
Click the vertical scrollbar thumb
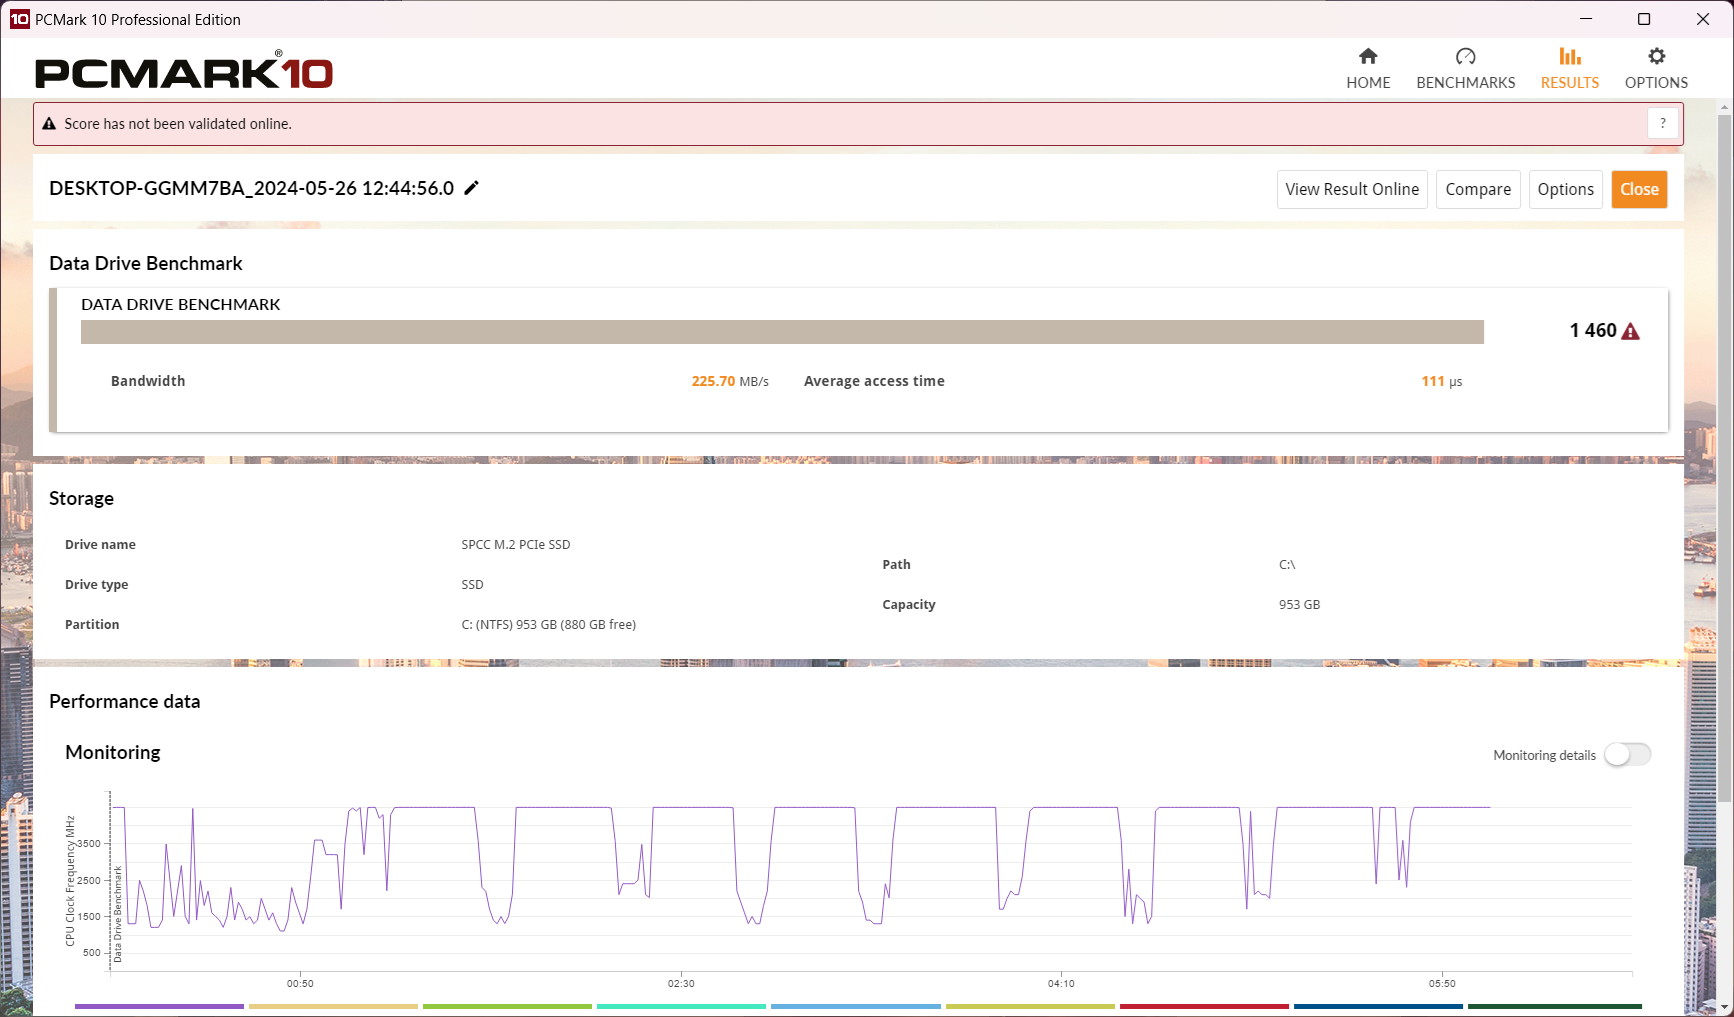1724,457
